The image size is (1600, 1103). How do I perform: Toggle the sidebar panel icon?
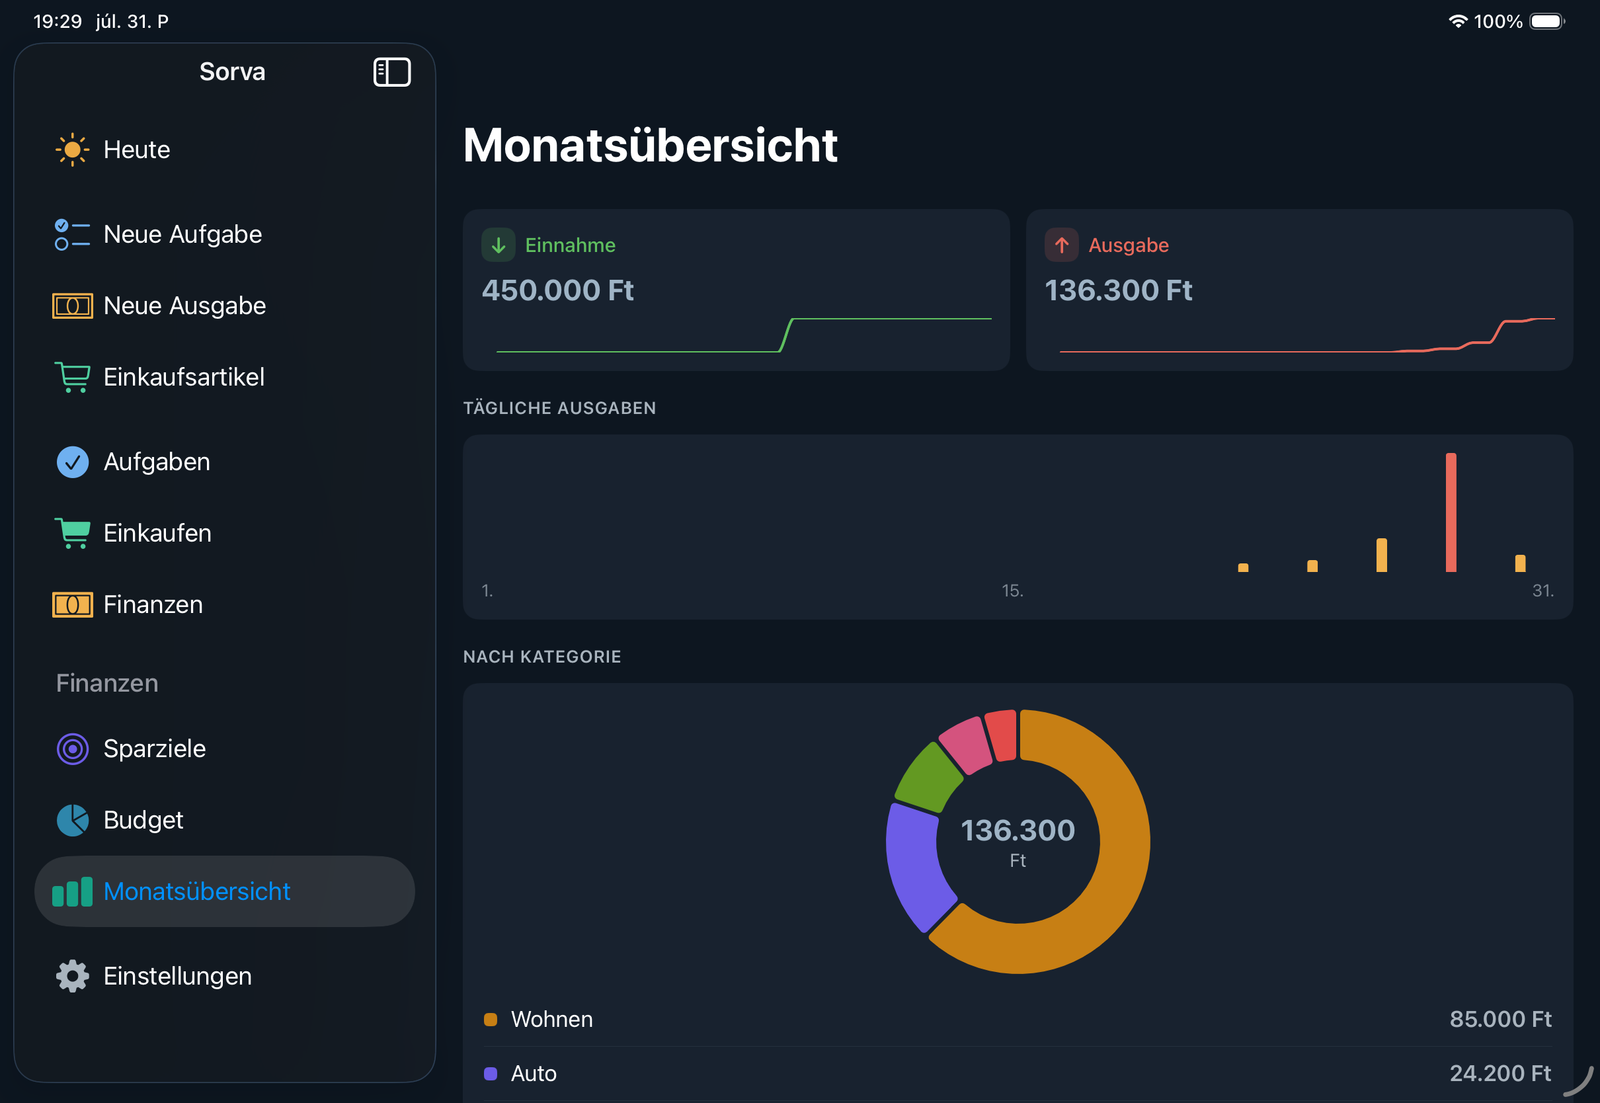tap(392, 72)
